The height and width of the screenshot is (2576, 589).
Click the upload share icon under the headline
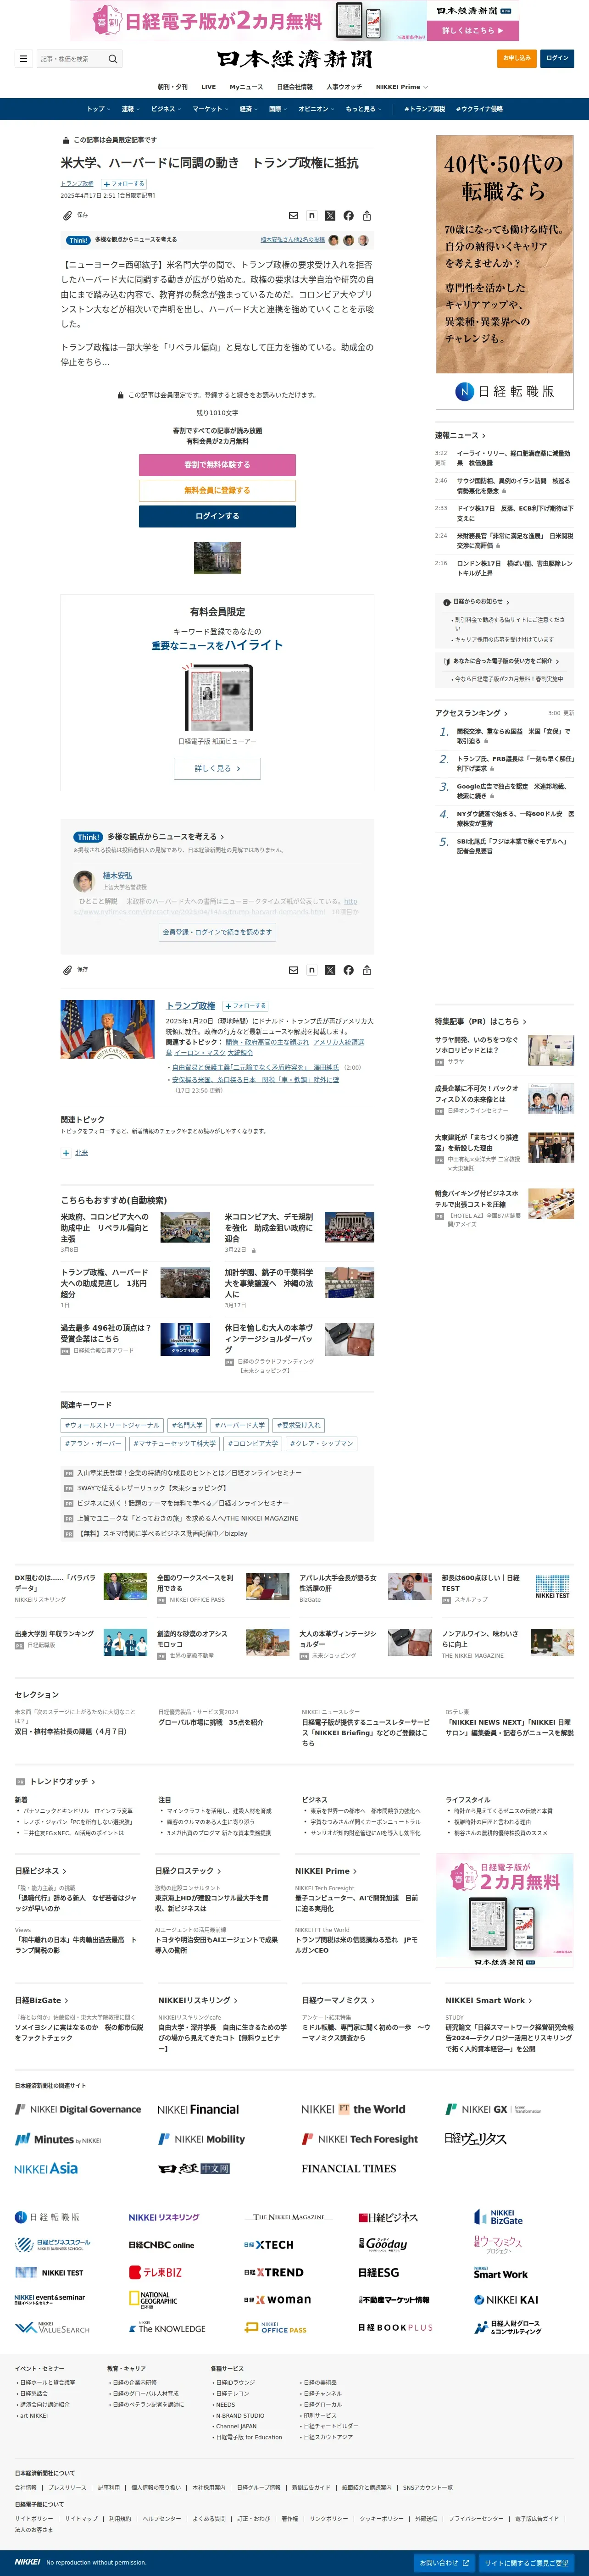point(367,215)
